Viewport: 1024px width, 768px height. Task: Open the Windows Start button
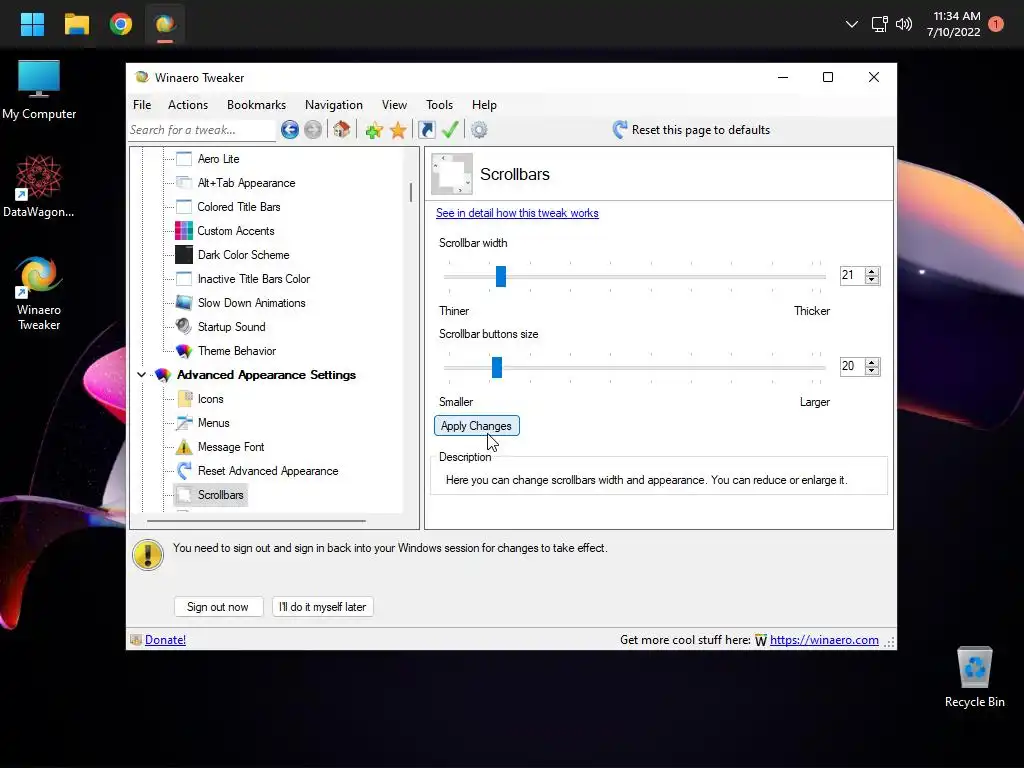(x=32, y=24)
